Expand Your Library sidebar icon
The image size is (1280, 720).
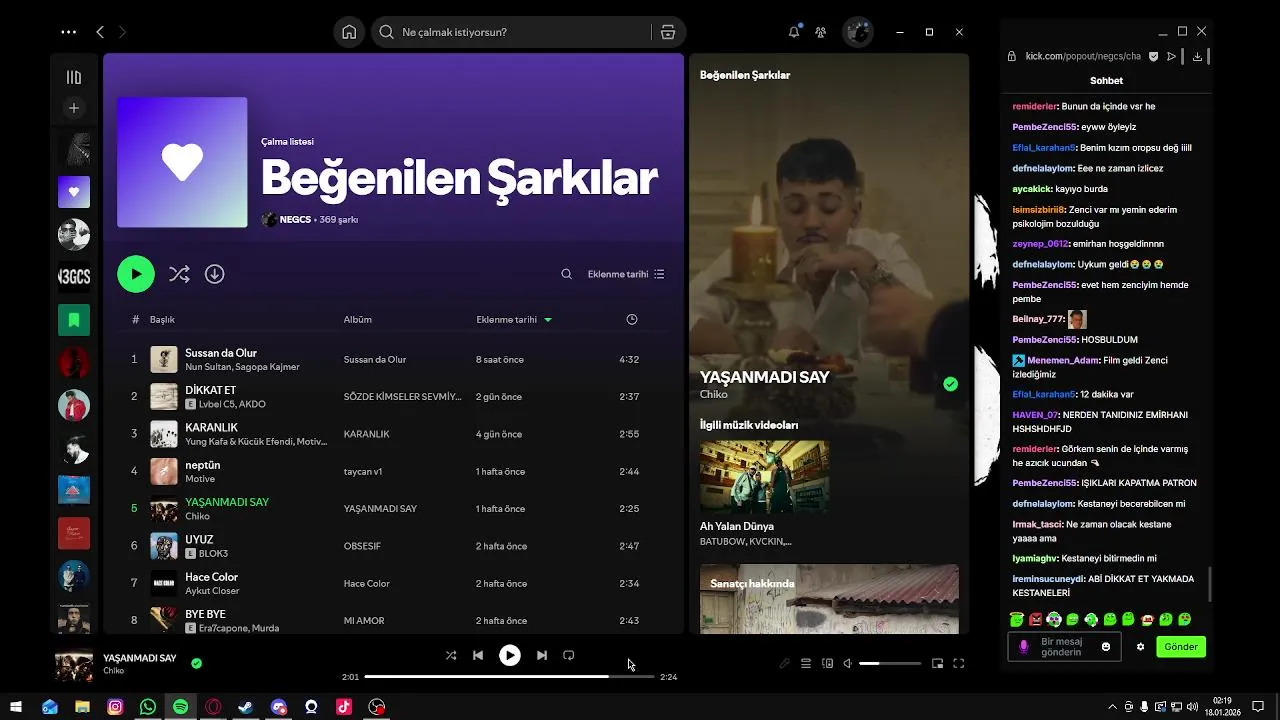coord(74,77)
